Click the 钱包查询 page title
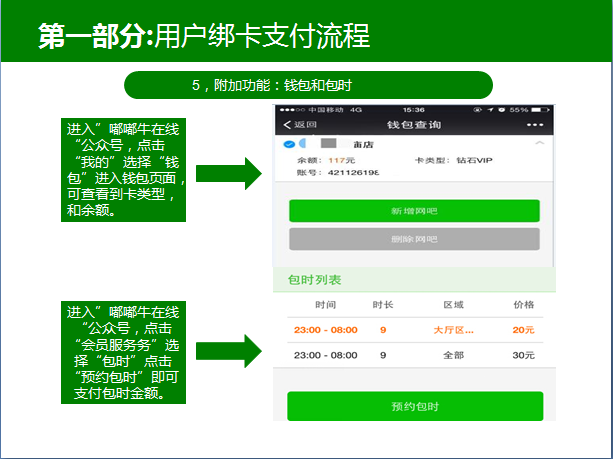The height and width of the screenshot is (459, 613). coord(414,125)
